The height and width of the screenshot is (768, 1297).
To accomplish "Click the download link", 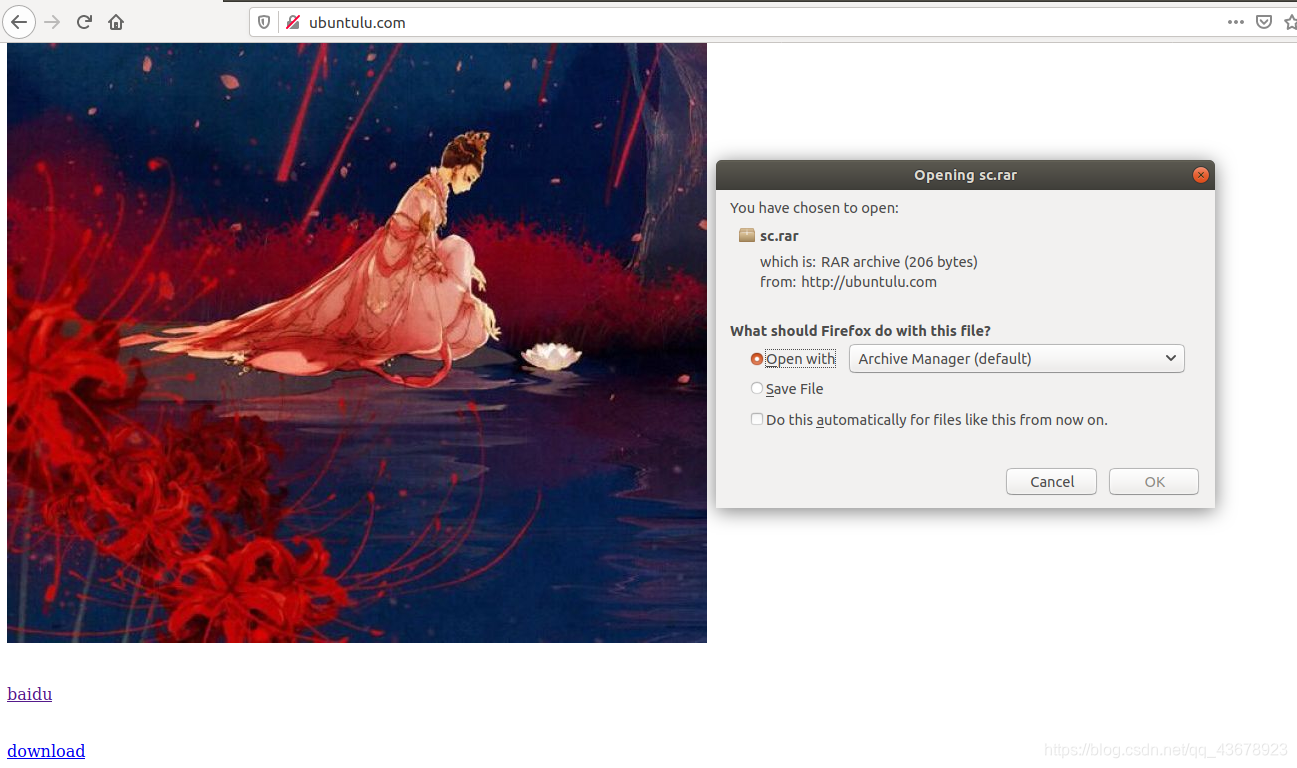I will point(46,751).
